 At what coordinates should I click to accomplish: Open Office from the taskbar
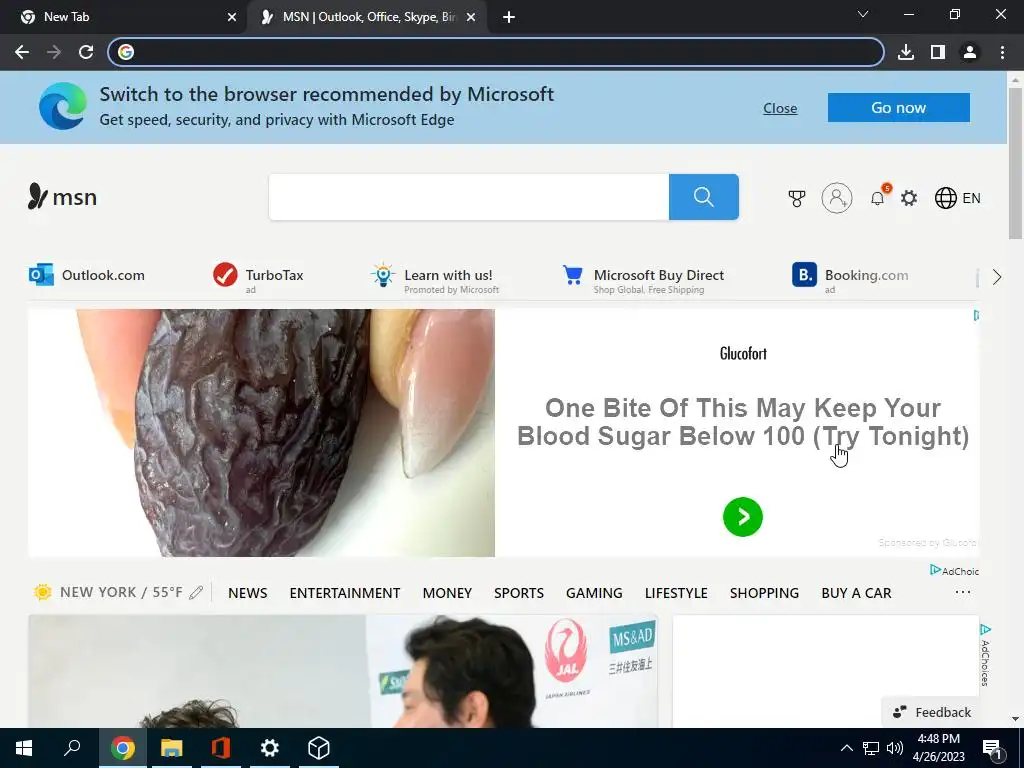tap(221, 748)
